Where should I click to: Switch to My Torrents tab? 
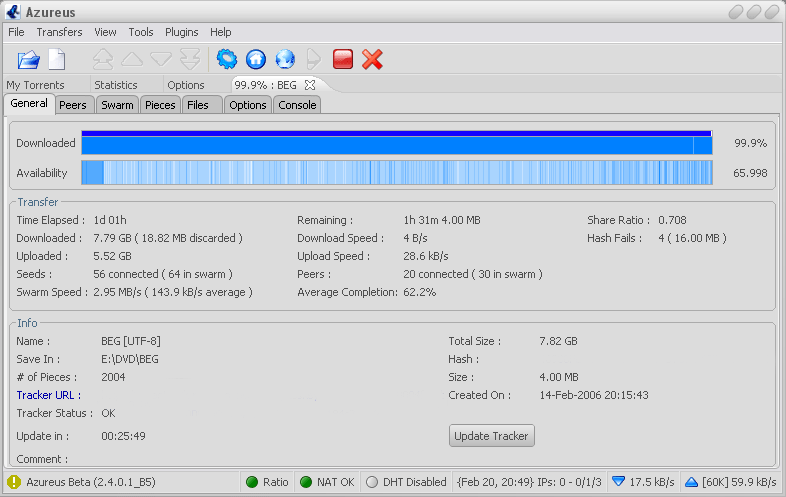point(36,85)
